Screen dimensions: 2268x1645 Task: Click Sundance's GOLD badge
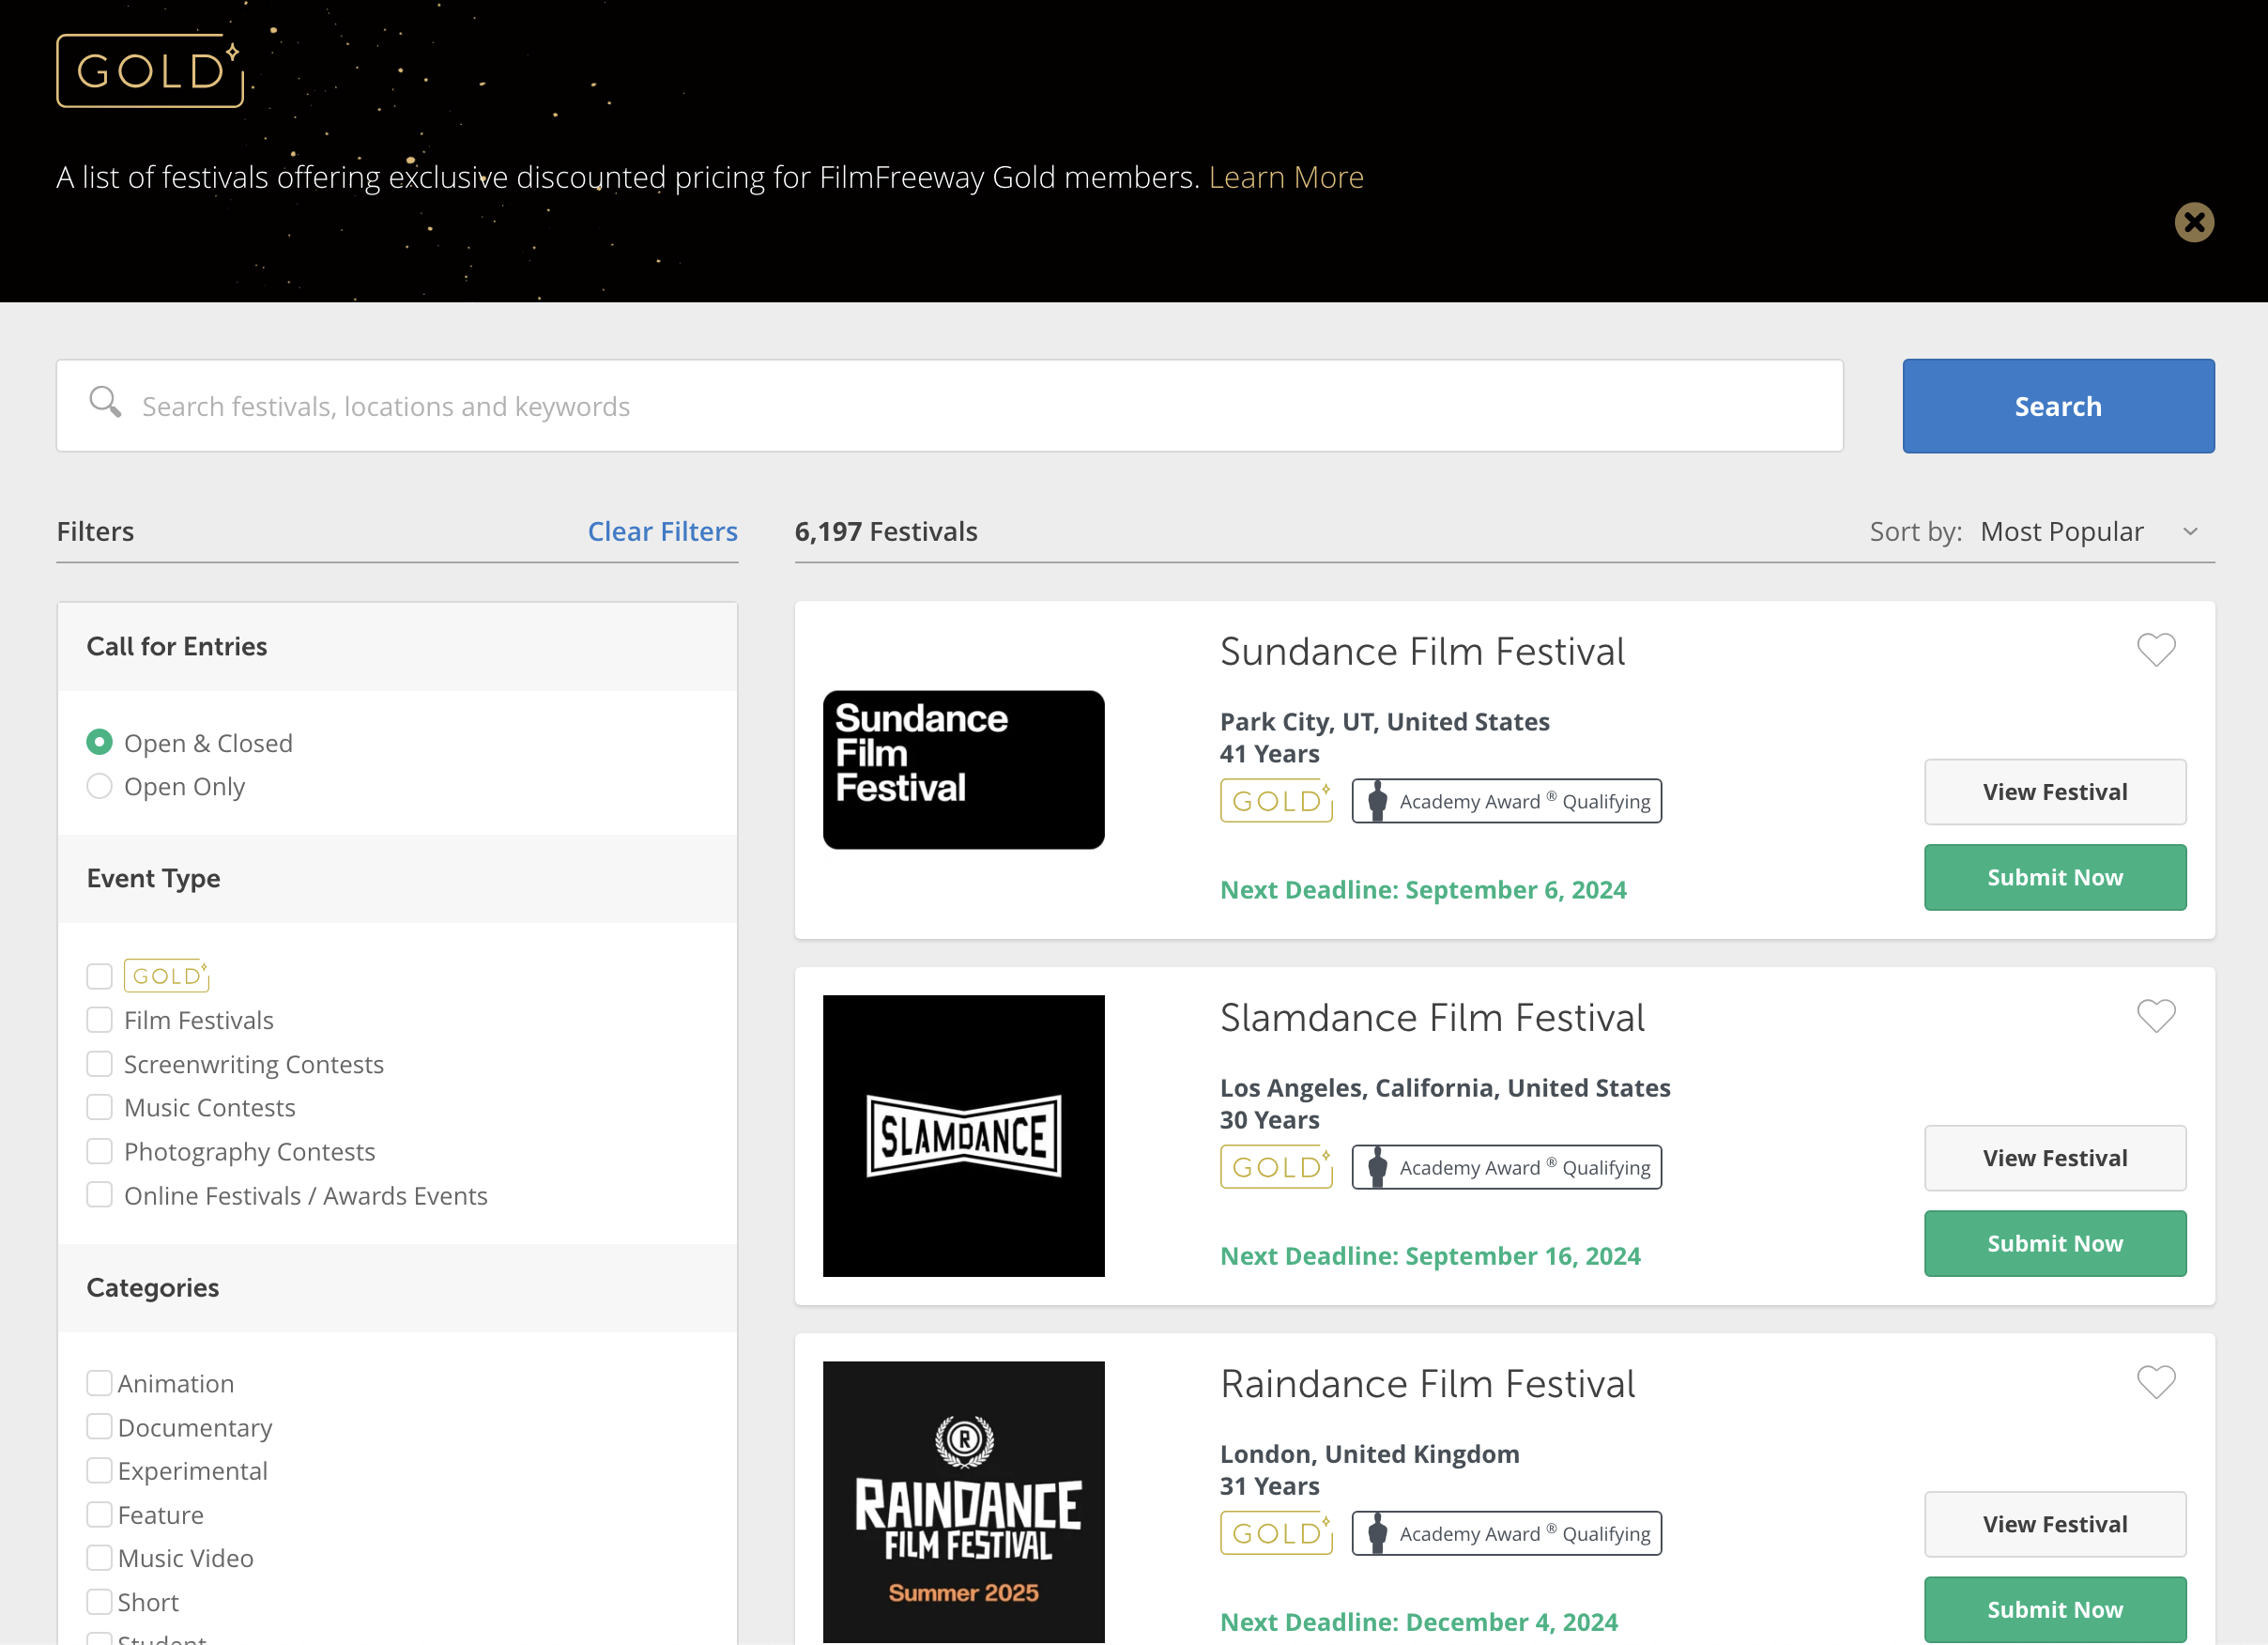pos(1277,801)
